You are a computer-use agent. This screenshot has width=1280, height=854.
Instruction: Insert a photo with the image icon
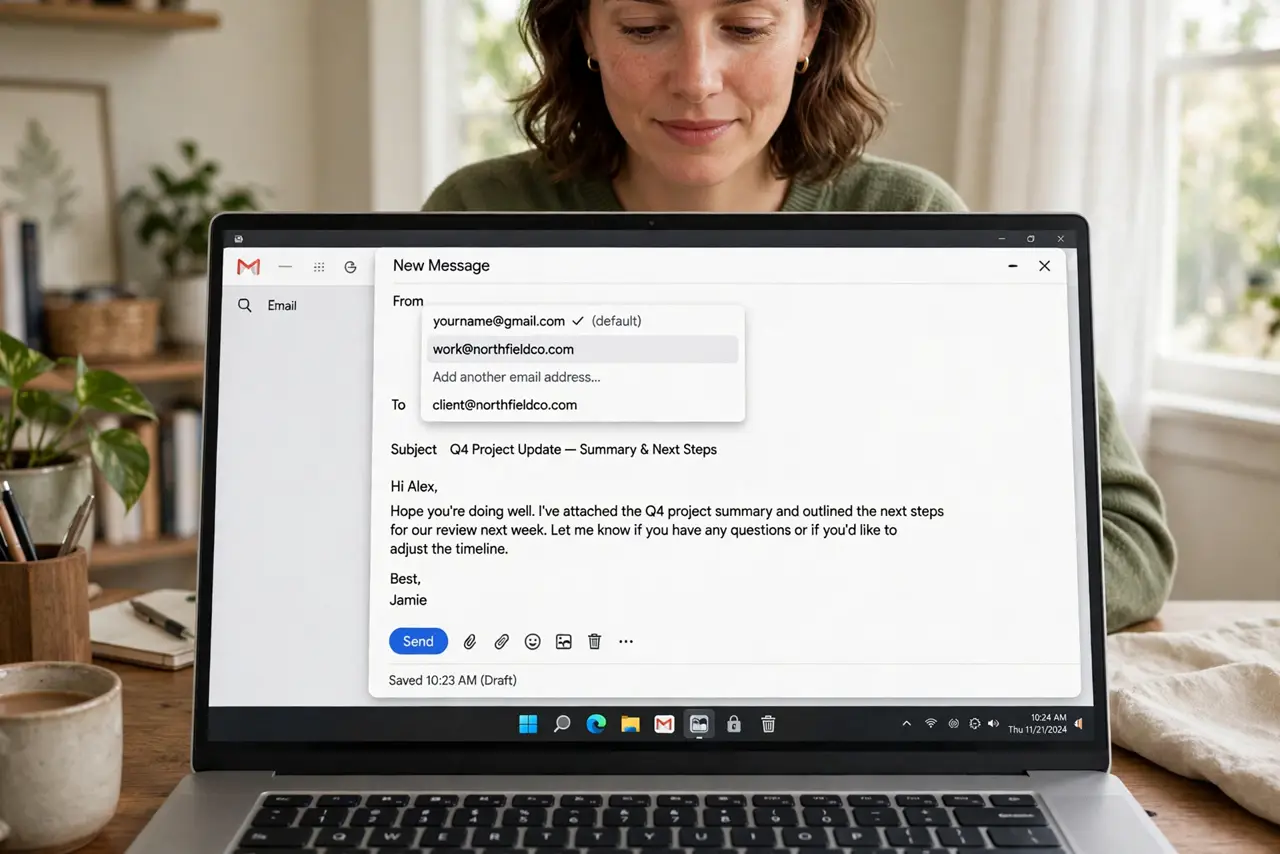pos(564,642)
